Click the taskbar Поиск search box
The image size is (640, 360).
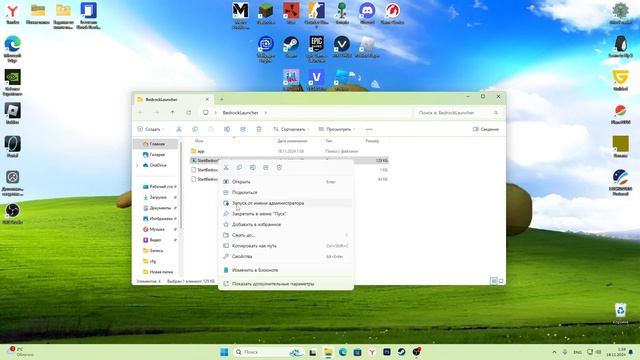pyautogui.click(x=268, y=352)
